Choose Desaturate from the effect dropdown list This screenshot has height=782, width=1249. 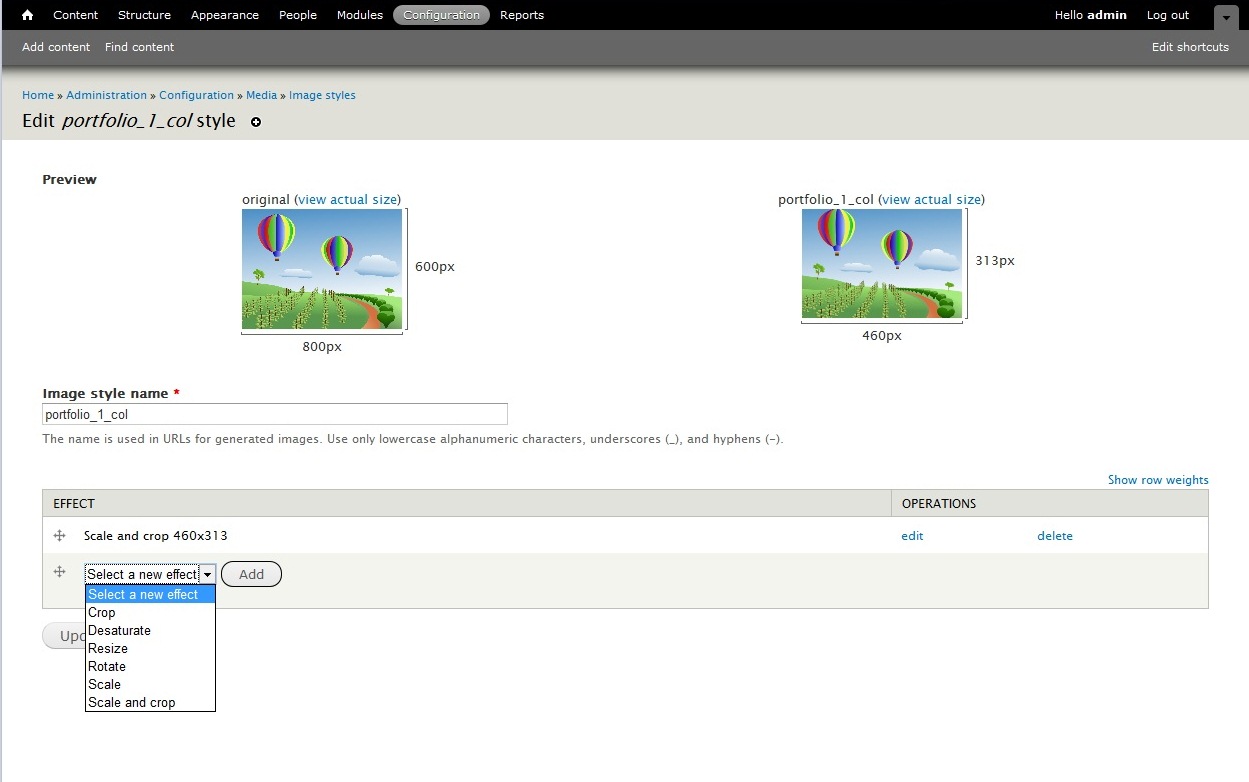119,631
